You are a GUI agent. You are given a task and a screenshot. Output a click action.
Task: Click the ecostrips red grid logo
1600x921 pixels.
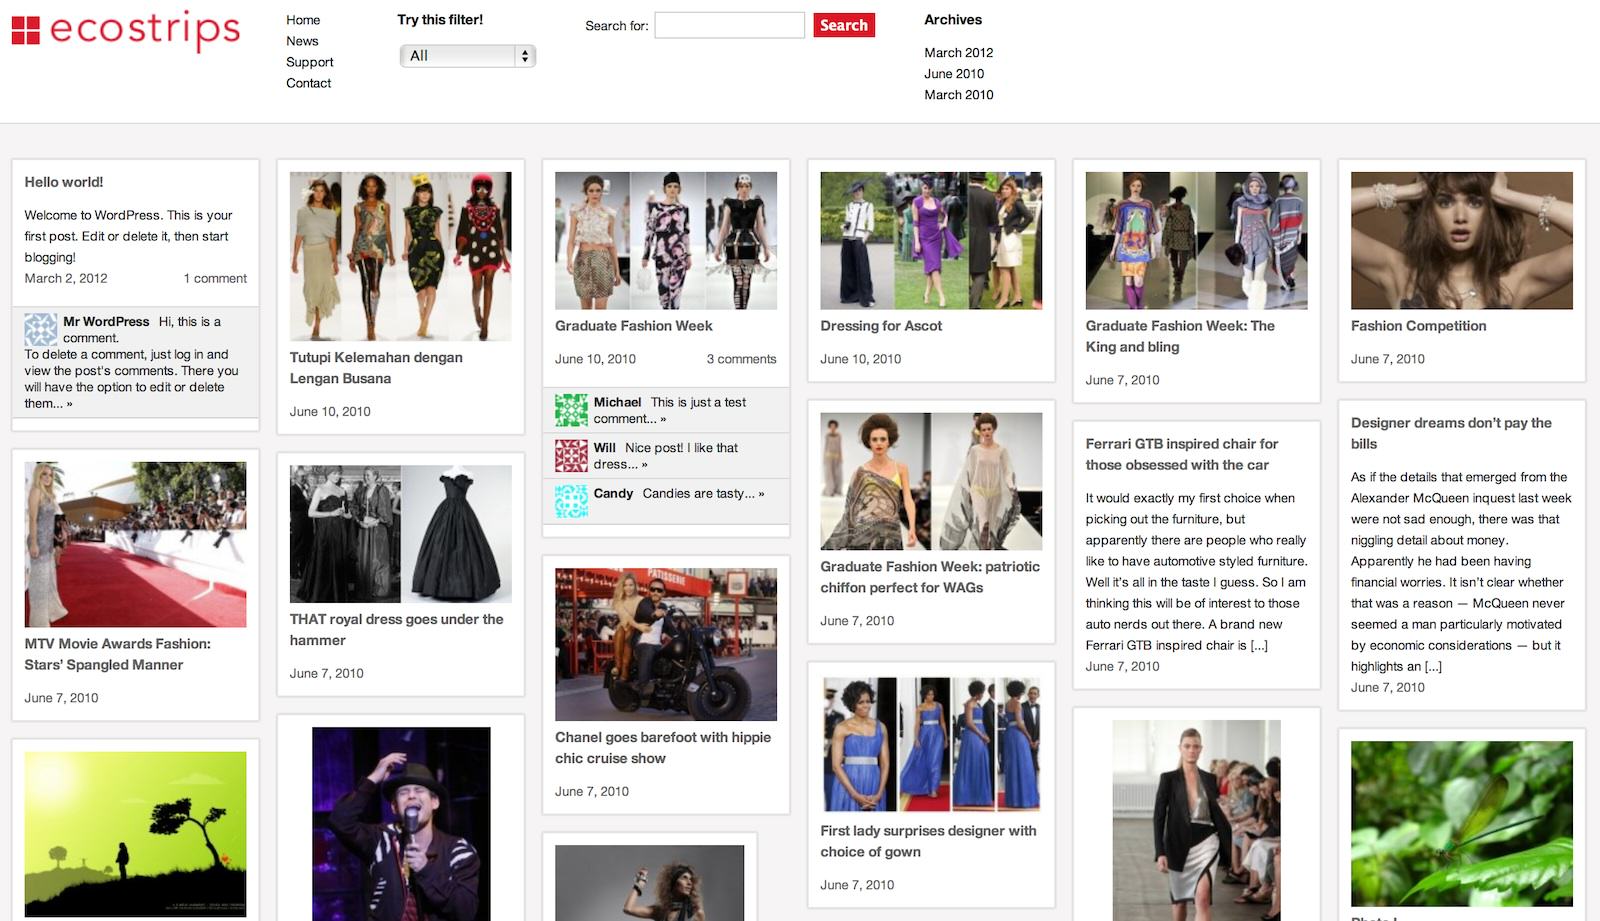(26, 30)
